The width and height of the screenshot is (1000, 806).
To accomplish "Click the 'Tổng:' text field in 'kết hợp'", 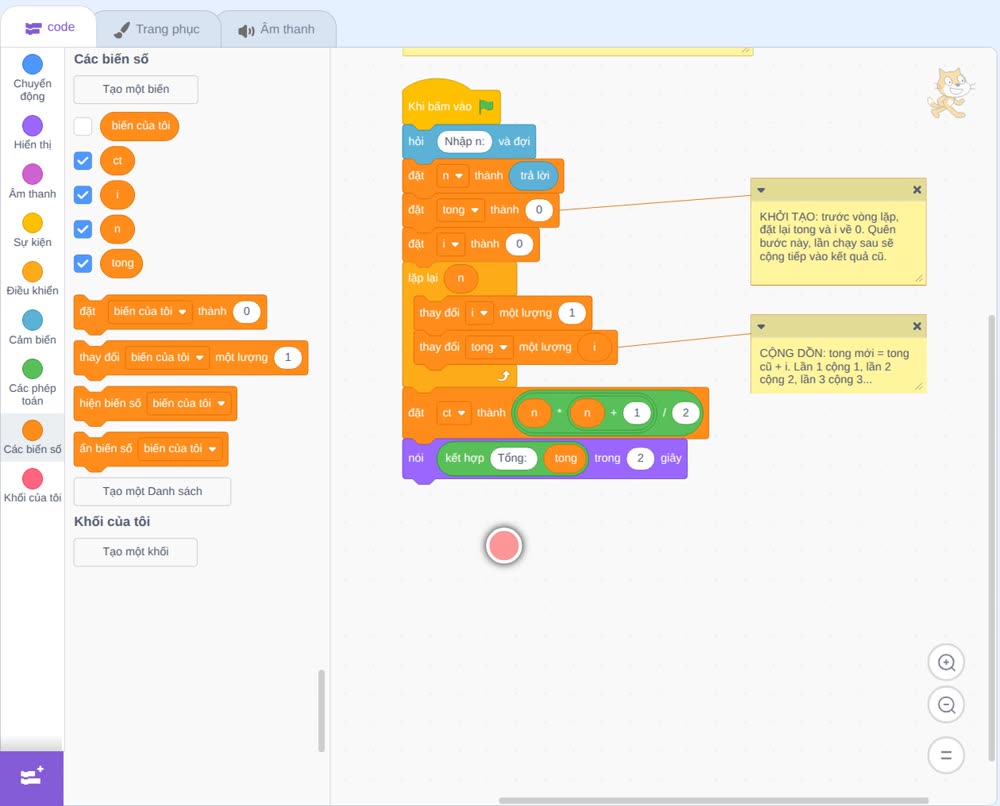I will 513,458.
